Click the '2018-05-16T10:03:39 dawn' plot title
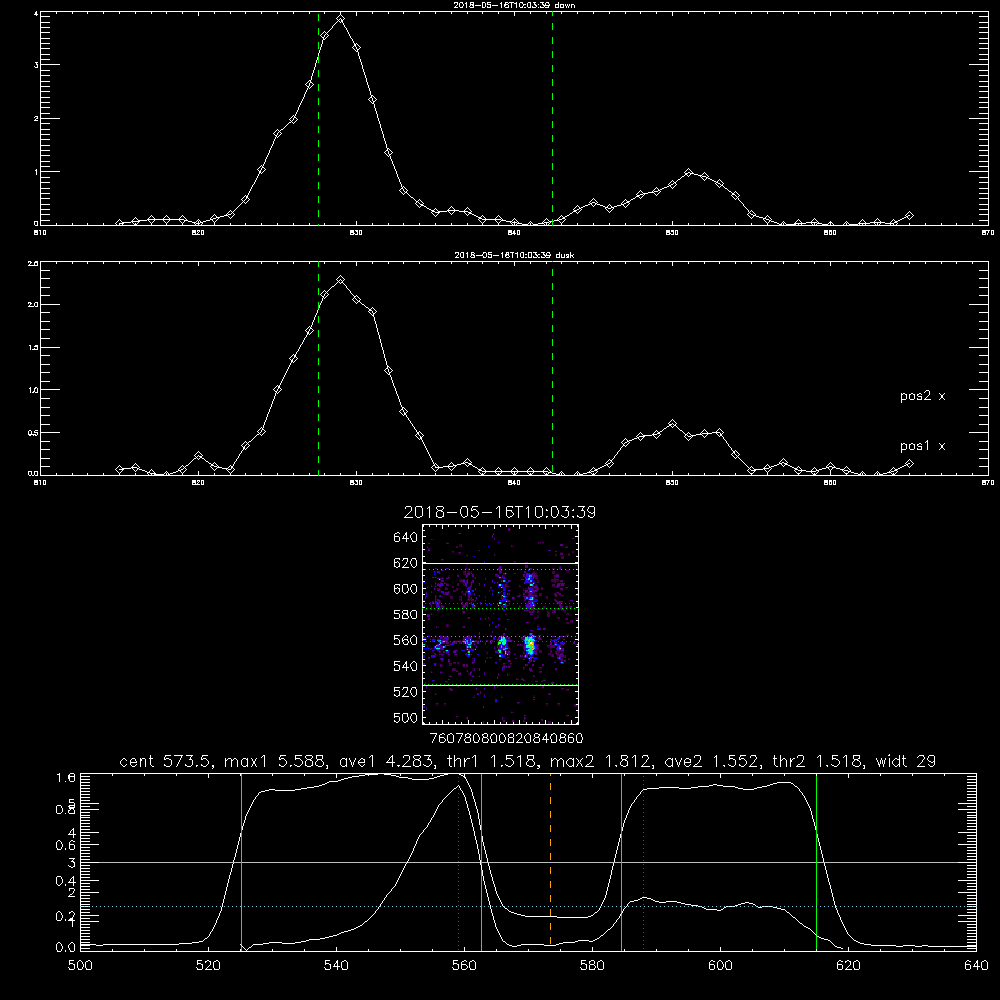This screenshot has height=1000, width=1000. tap(514, 5)
